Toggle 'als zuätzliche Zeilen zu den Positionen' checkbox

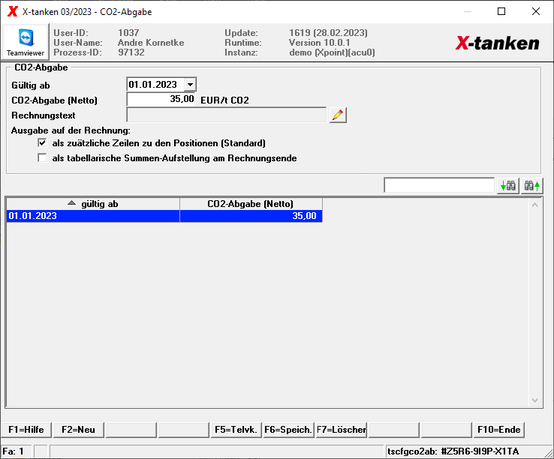tap(42, 143)
